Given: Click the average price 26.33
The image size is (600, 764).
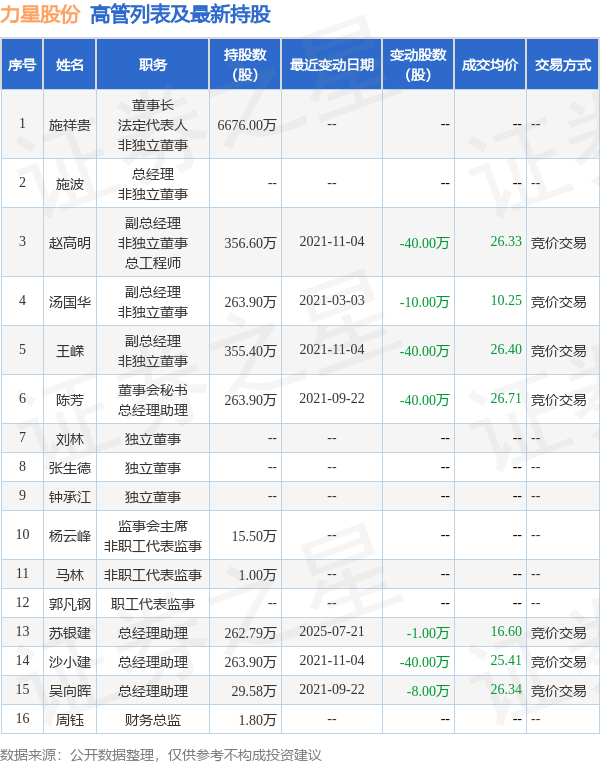Looking at the screenshot, I should 506,241.
